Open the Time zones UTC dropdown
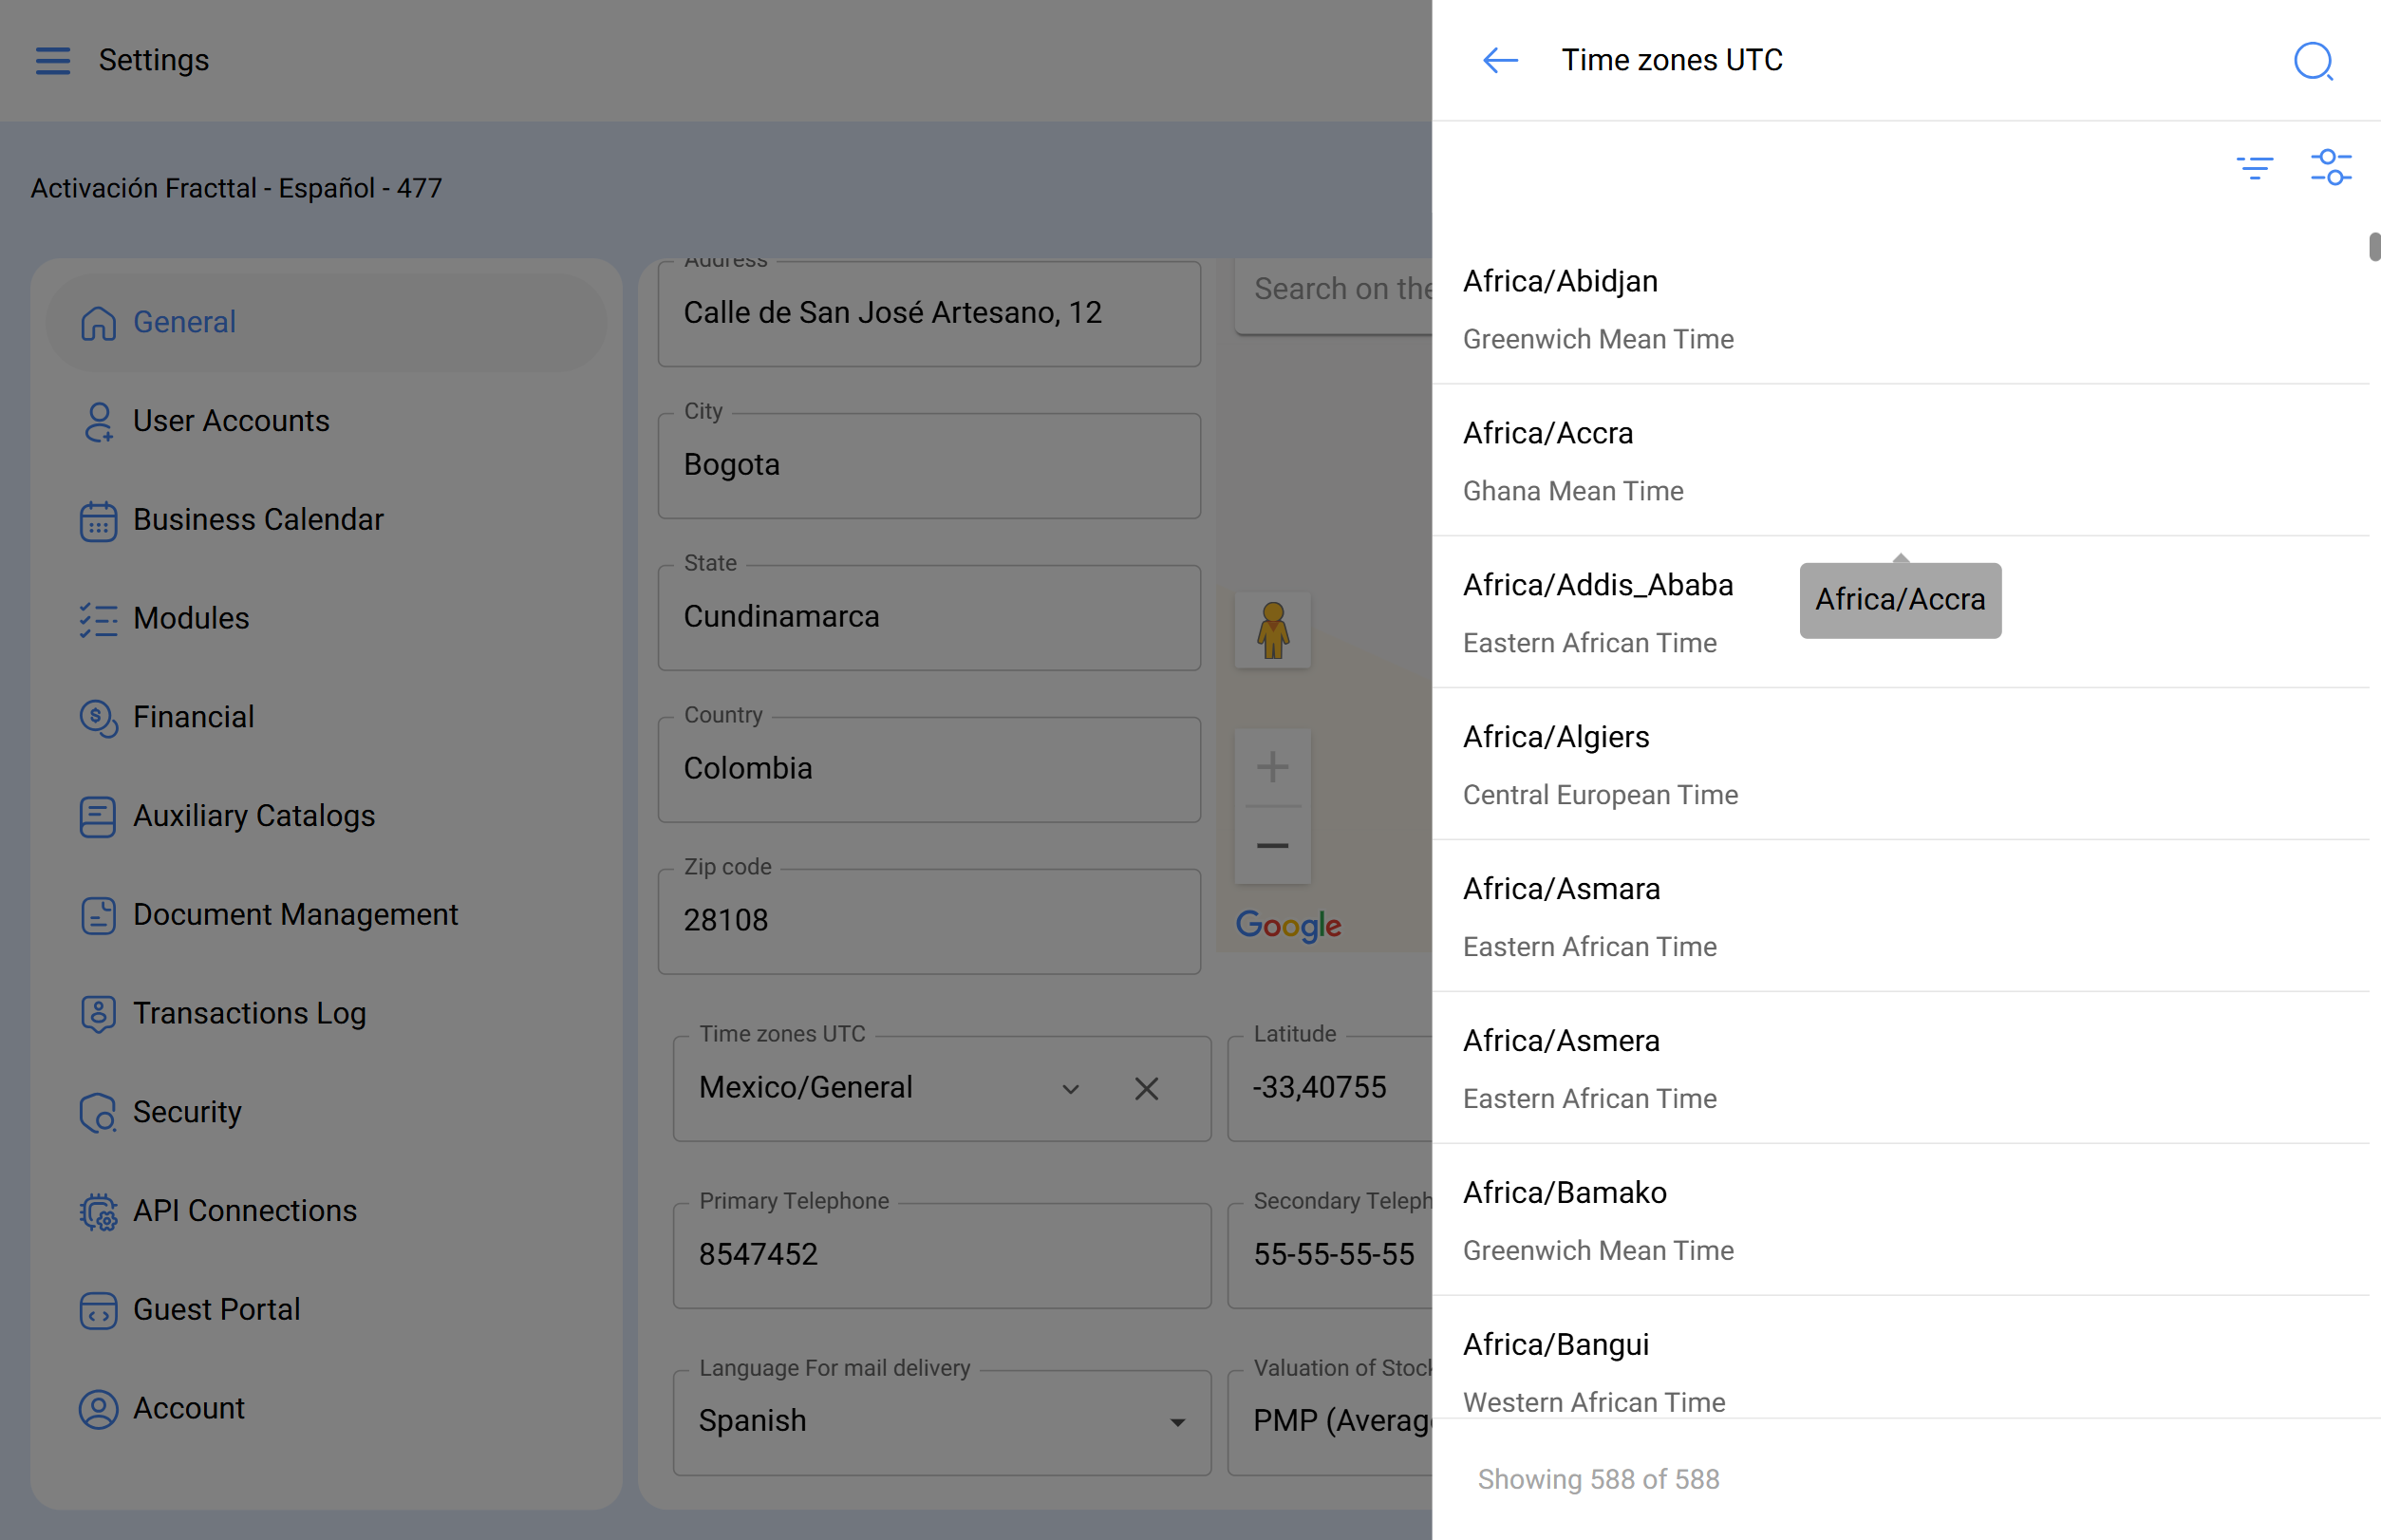The image size is (2381, 1540). point(1070,1088)
